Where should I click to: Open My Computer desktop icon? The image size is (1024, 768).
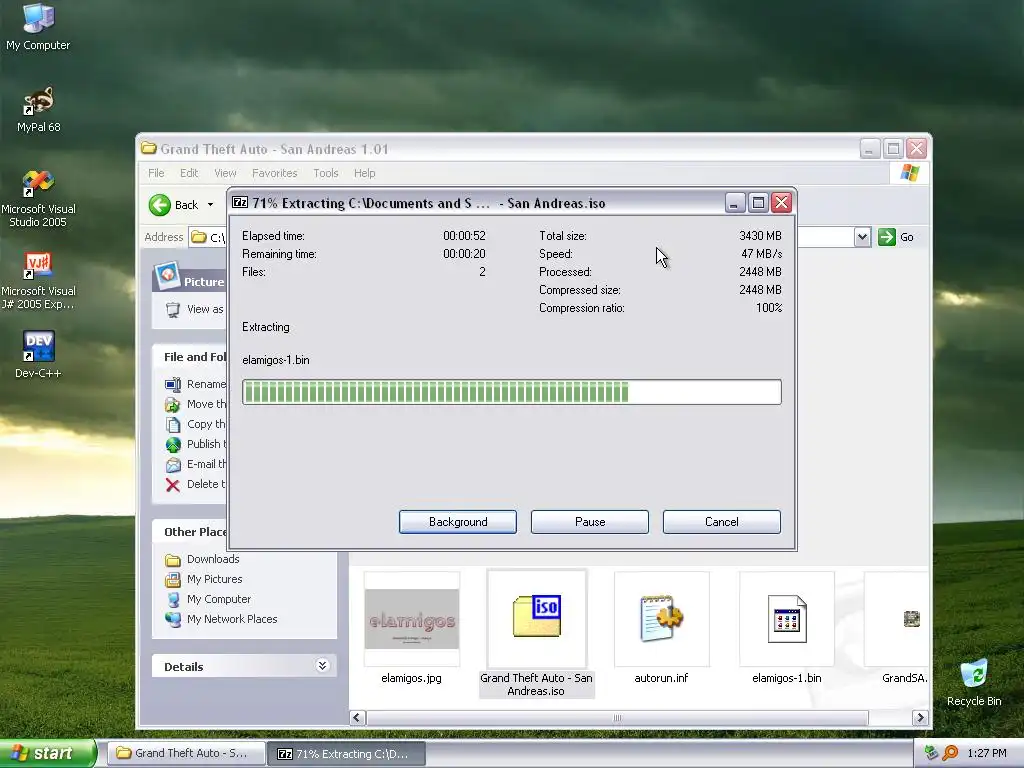(38, 26)
